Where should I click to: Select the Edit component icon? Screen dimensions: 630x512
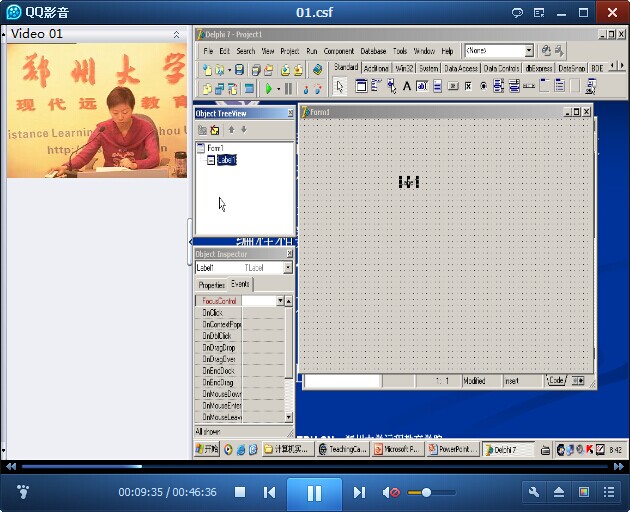pos(422,86)
